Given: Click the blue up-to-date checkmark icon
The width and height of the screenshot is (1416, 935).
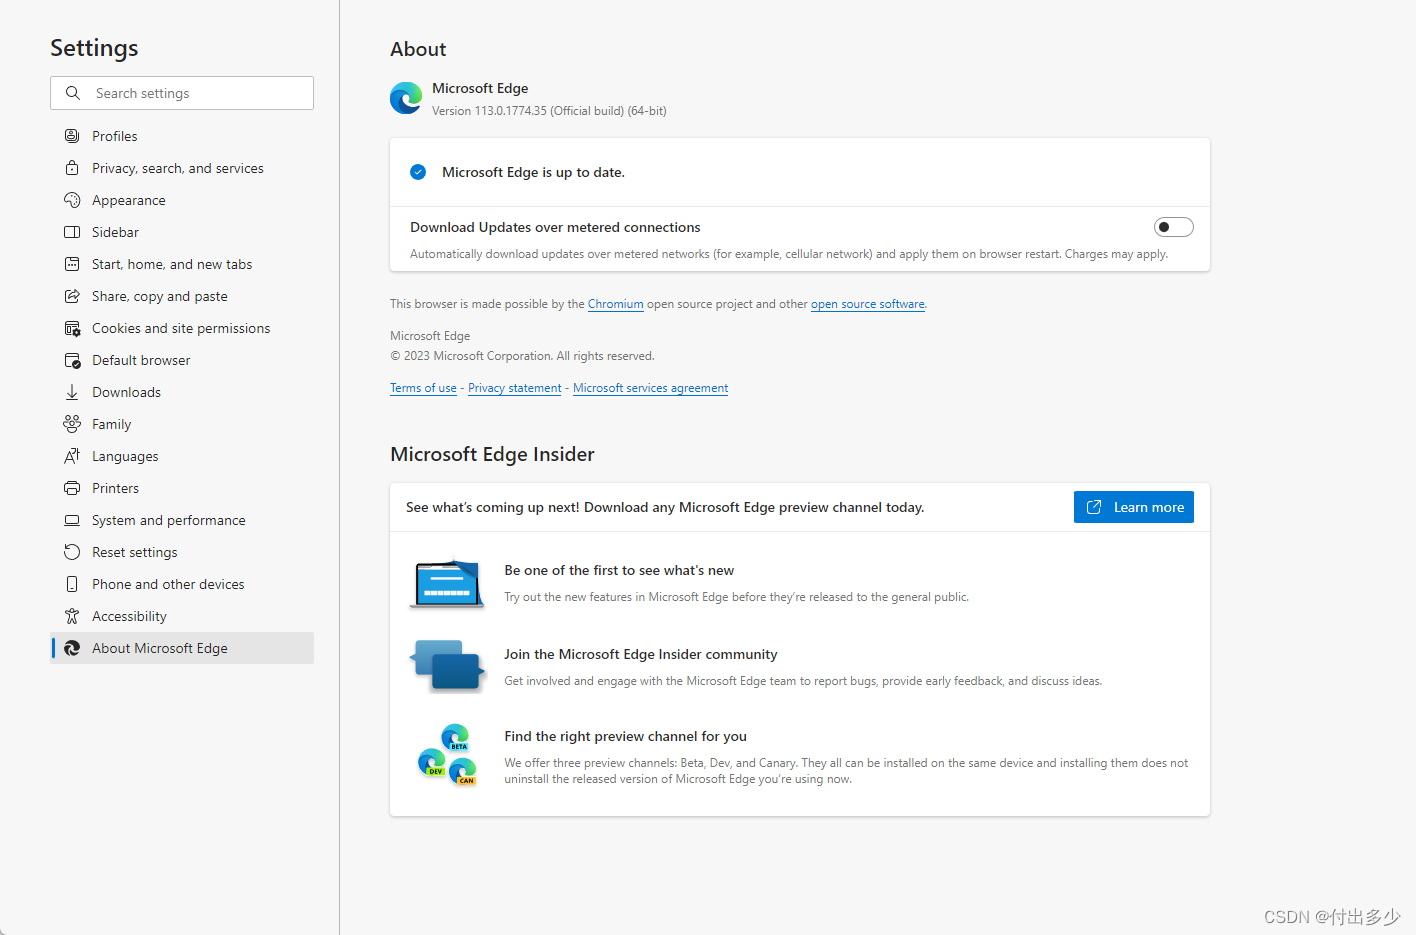Looking at the screenshot, I should click(x=418, y=172).
